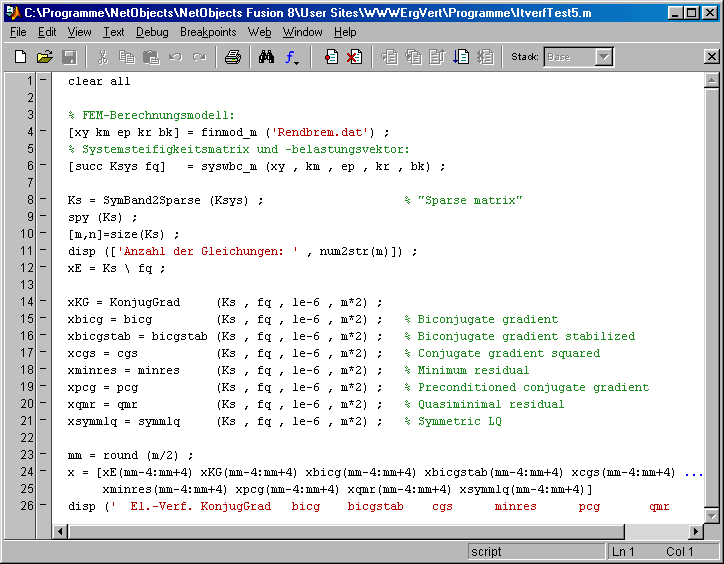The width and height of the screenshot is (724, 564).
Task: Click the Step debug icon
Action: pyautogui.click(x=389, y=57)
